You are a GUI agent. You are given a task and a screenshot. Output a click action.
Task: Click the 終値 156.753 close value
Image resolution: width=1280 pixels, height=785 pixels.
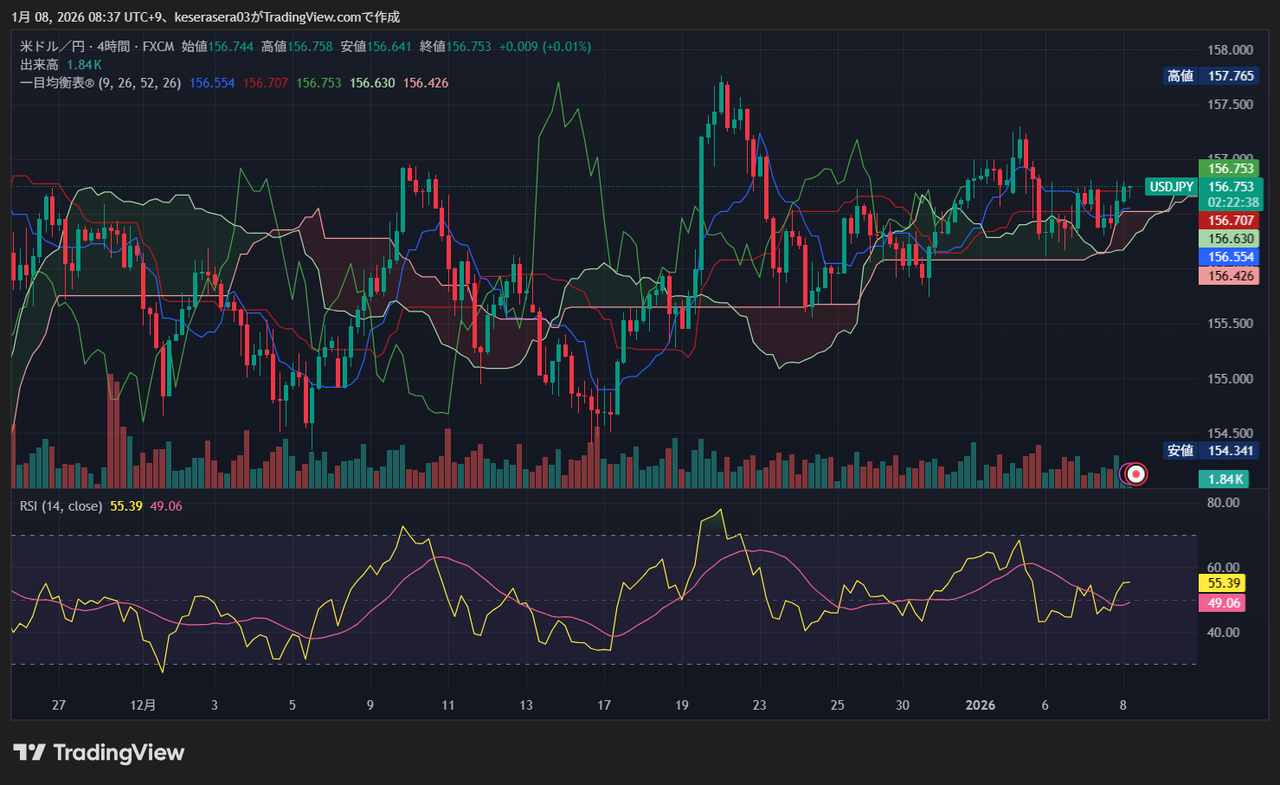[x=455, y=46]
